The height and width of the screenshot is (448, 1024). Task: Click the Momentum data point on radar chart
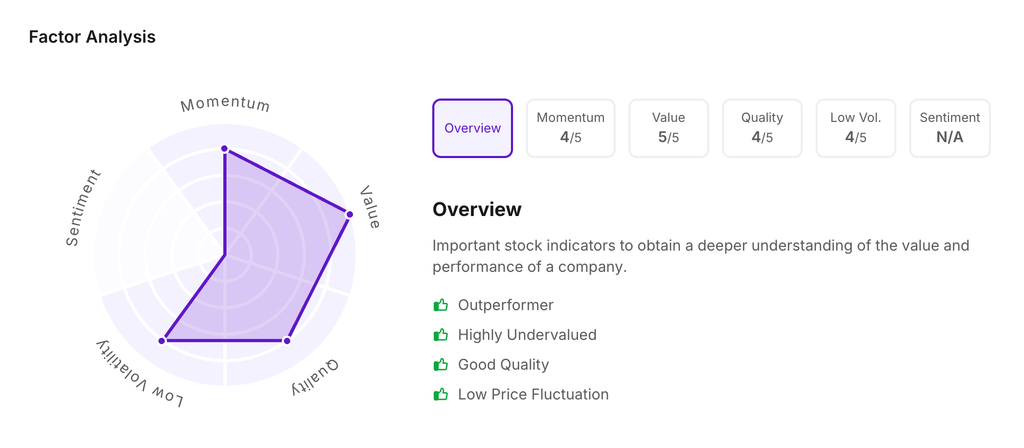[x=225, y=149]
